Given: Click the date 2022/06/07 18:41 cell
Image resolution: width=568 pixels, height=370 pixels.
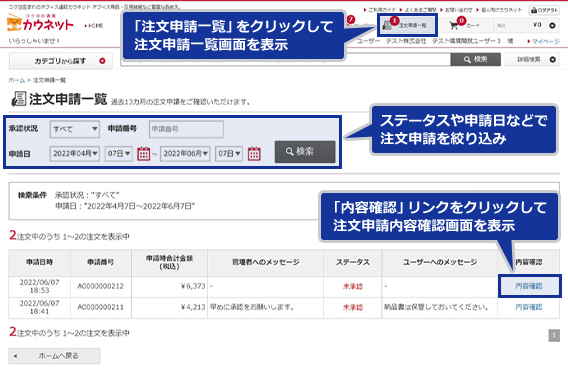Looking at the screenshot, I should [39, 307].
